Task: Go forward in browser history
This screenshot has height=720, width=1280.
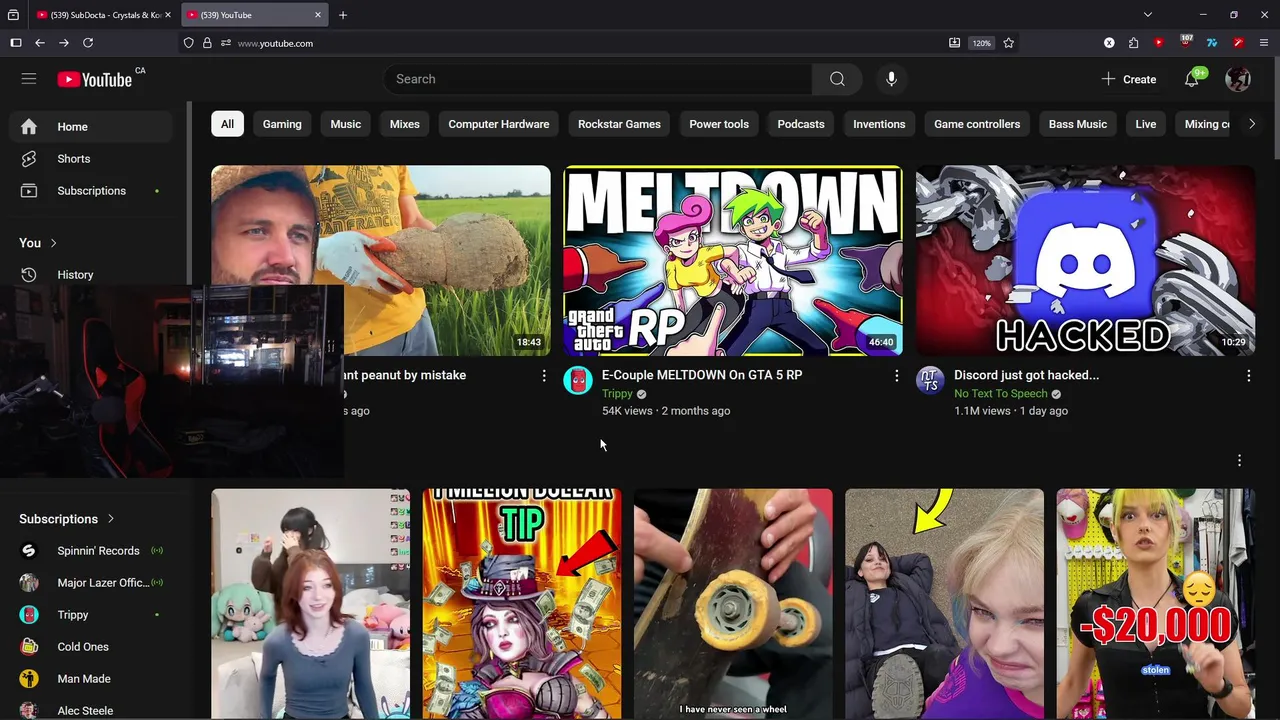Action: [64, 43]
